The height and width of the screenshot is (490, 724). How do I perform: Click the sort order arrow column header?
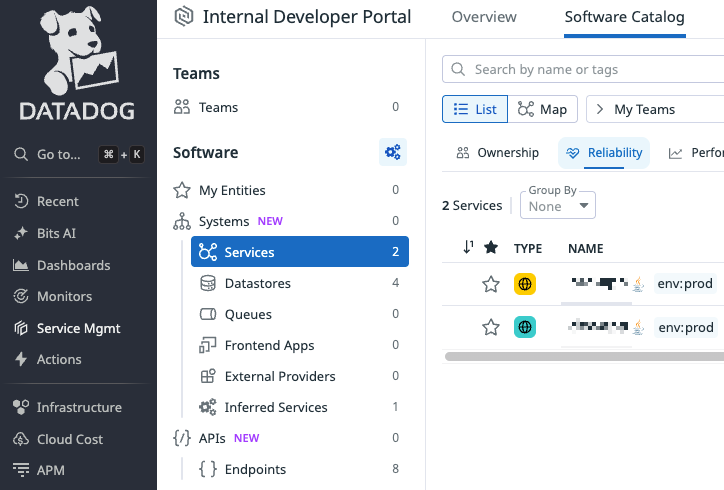click(468, 248)
